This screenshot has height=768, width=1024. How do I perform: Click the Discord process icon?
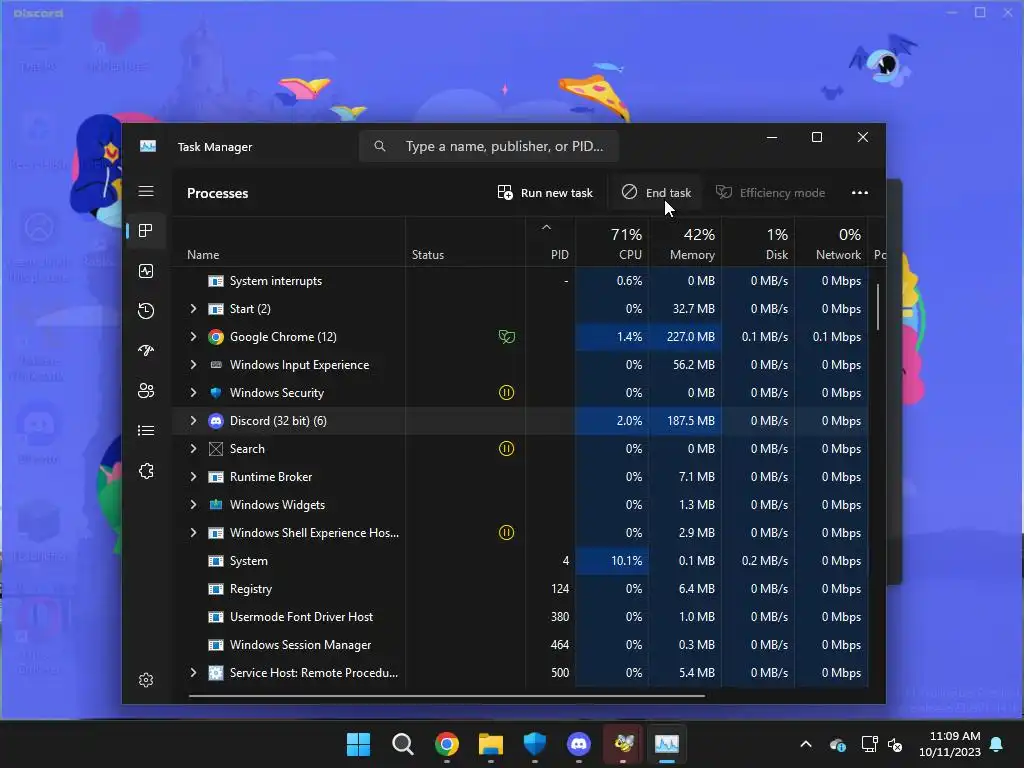[216, 421]
